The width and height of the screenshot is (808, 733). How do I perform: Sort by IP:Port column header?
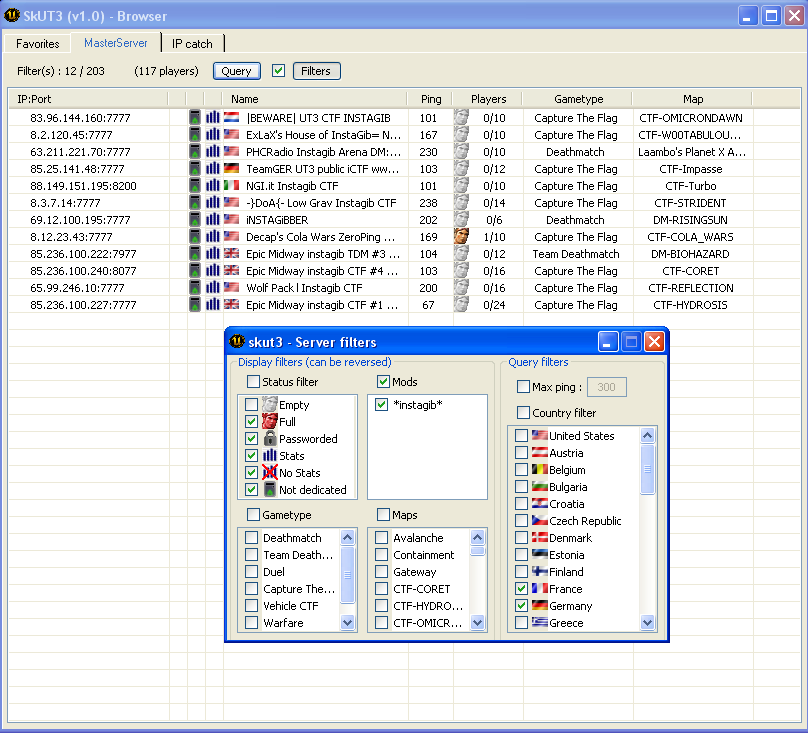click(89, 99)
